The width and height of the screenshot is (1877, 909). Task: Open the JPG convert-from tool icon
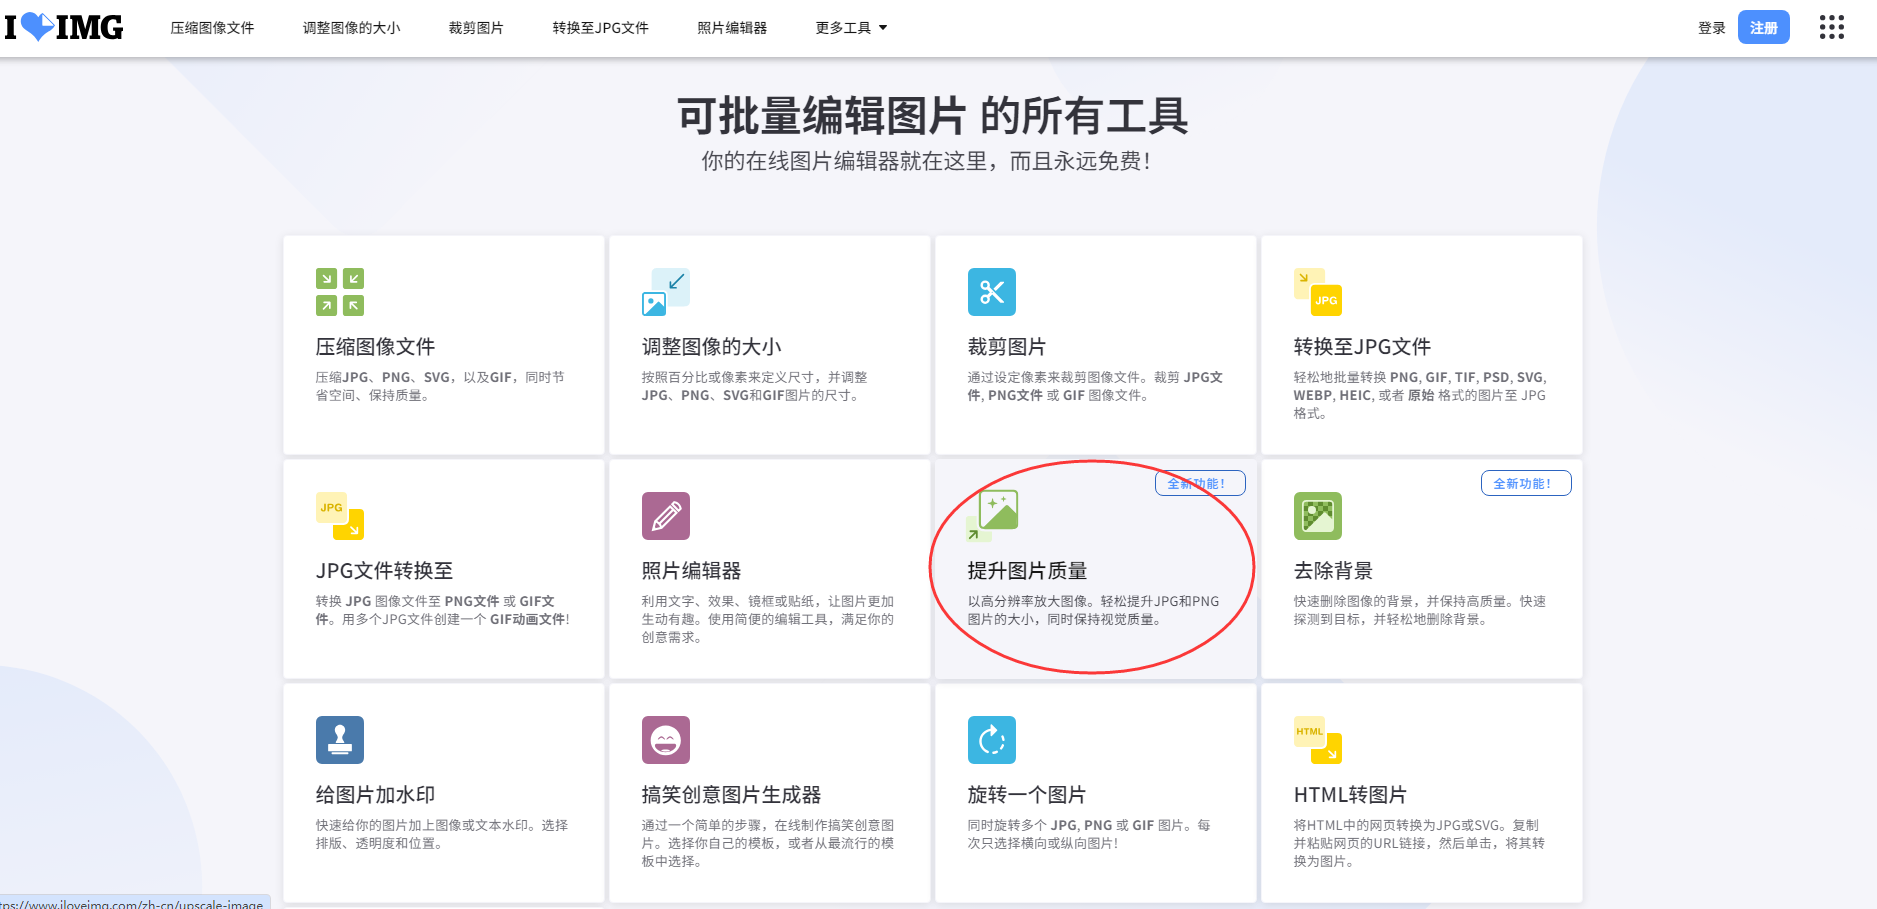point(338,516)
